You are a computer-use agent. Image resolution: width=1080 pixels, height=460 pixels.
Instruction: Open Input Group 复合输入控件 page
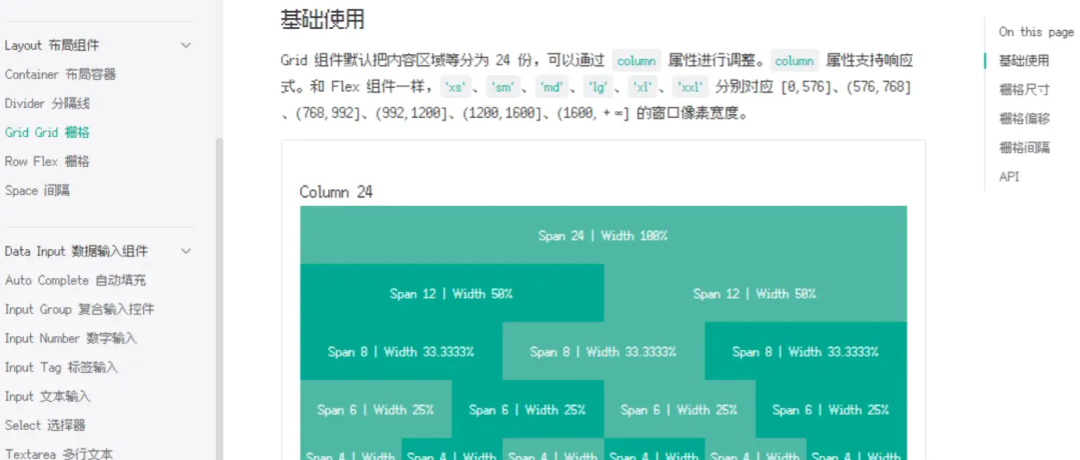coord(79,309)
